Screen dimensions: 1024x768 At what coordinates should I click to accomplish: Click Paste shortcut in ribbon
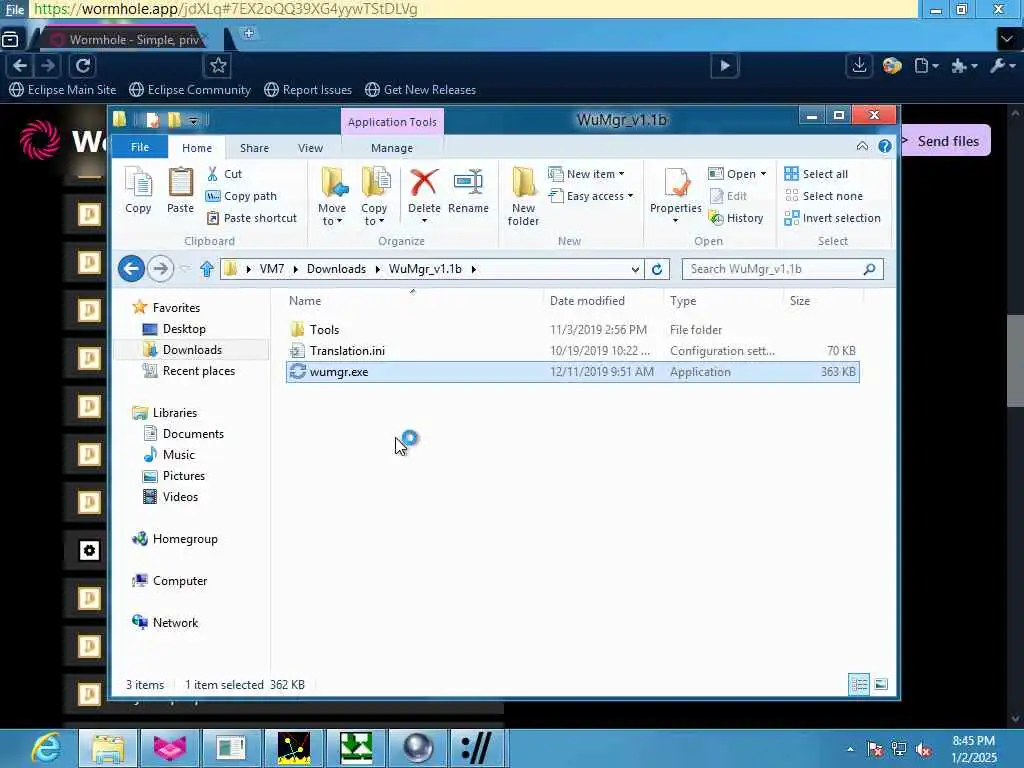tap(251, 218)
